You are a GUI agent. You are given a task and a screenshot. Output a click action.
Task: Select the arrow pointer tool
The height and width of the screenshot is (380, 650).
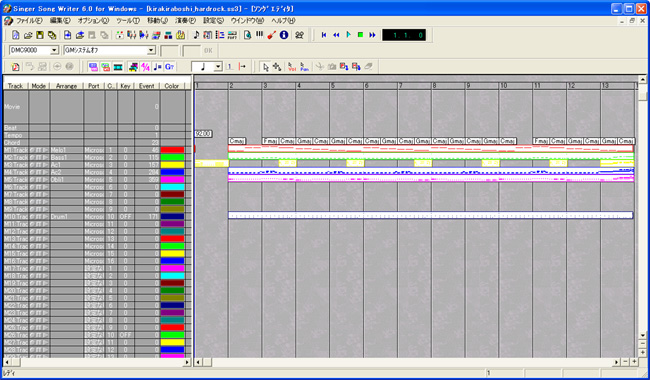pos(266,67)
